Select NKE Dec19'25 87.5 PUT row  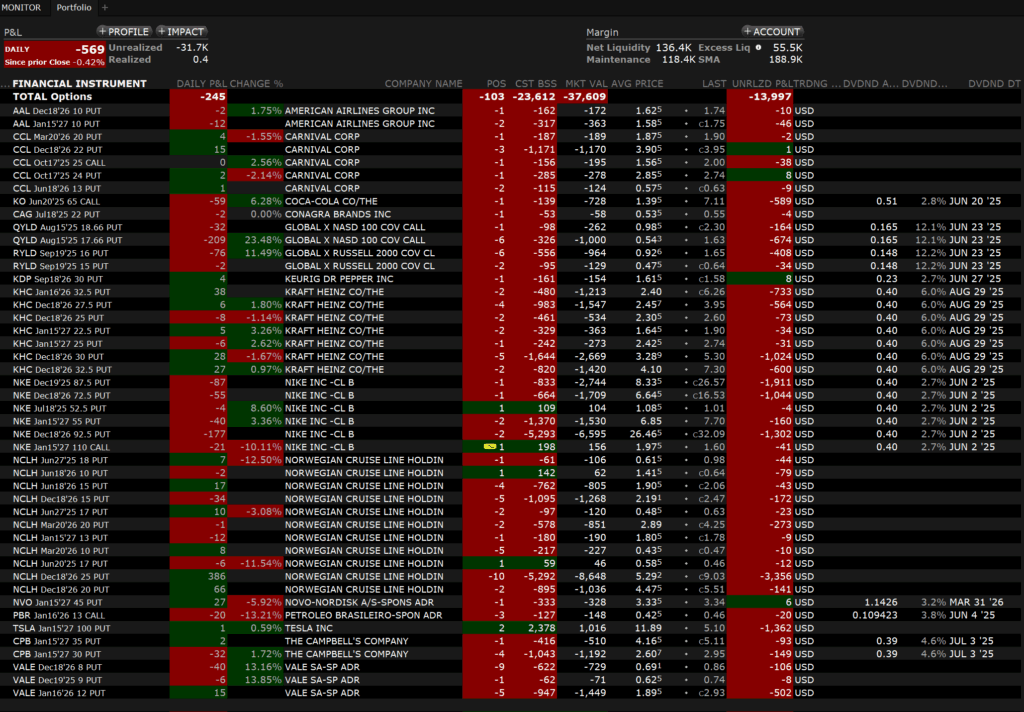(511, 382)
